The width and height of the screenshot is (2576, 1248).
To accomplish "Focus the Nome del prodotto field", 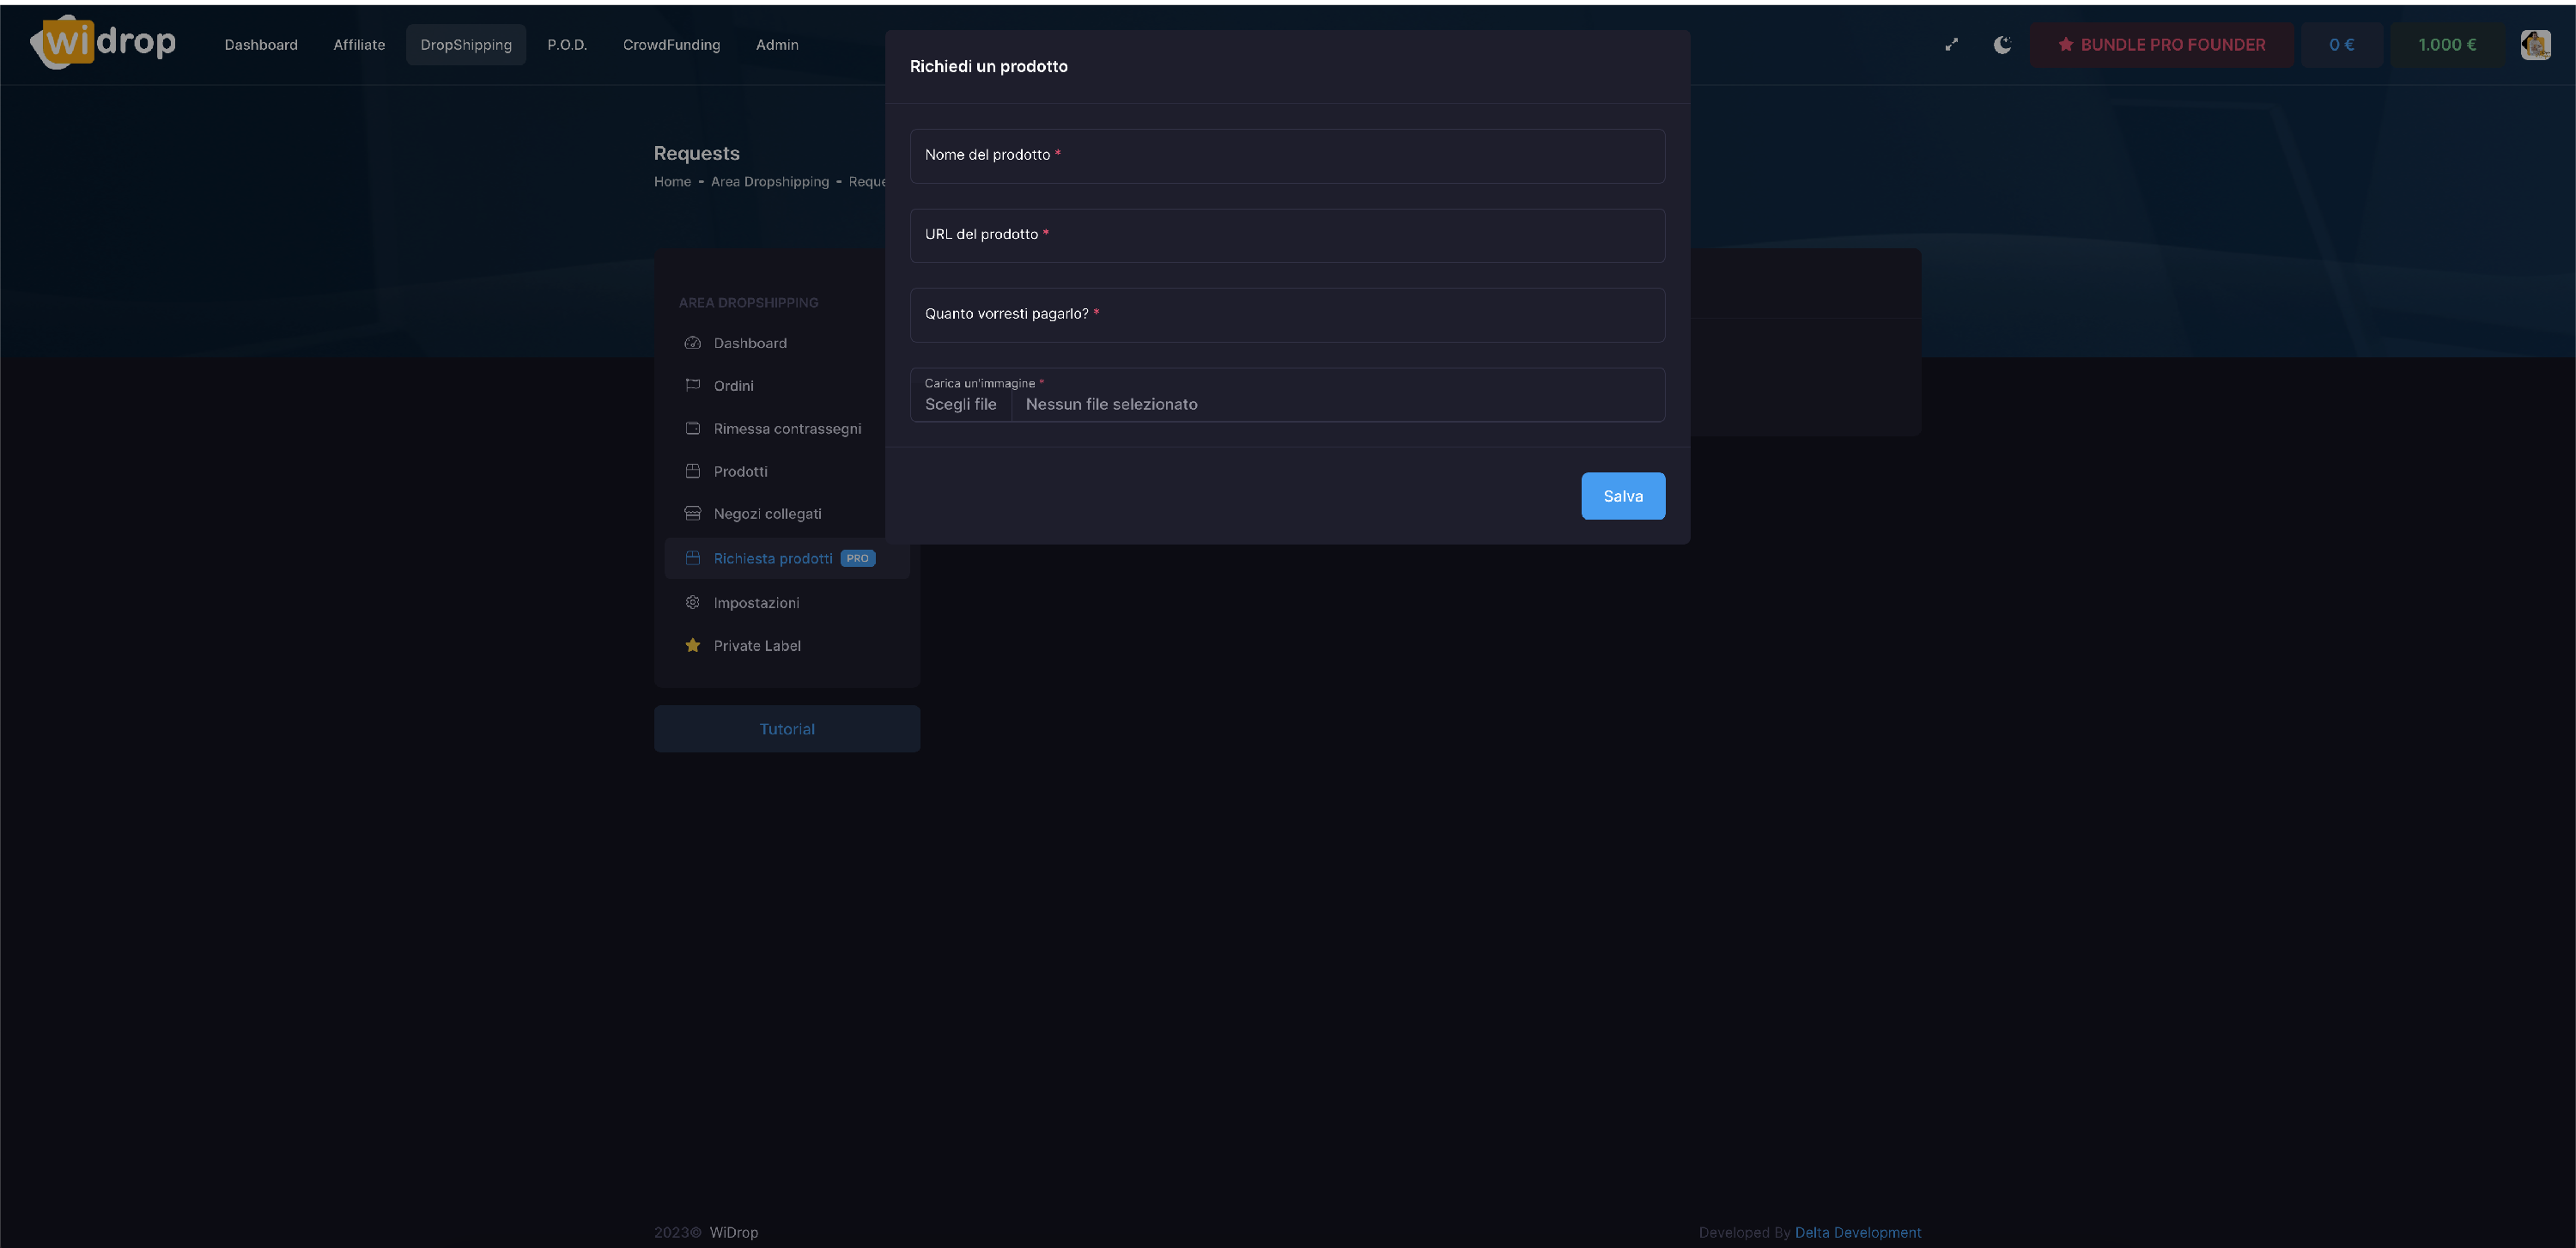I will (x=1287, y=156).
